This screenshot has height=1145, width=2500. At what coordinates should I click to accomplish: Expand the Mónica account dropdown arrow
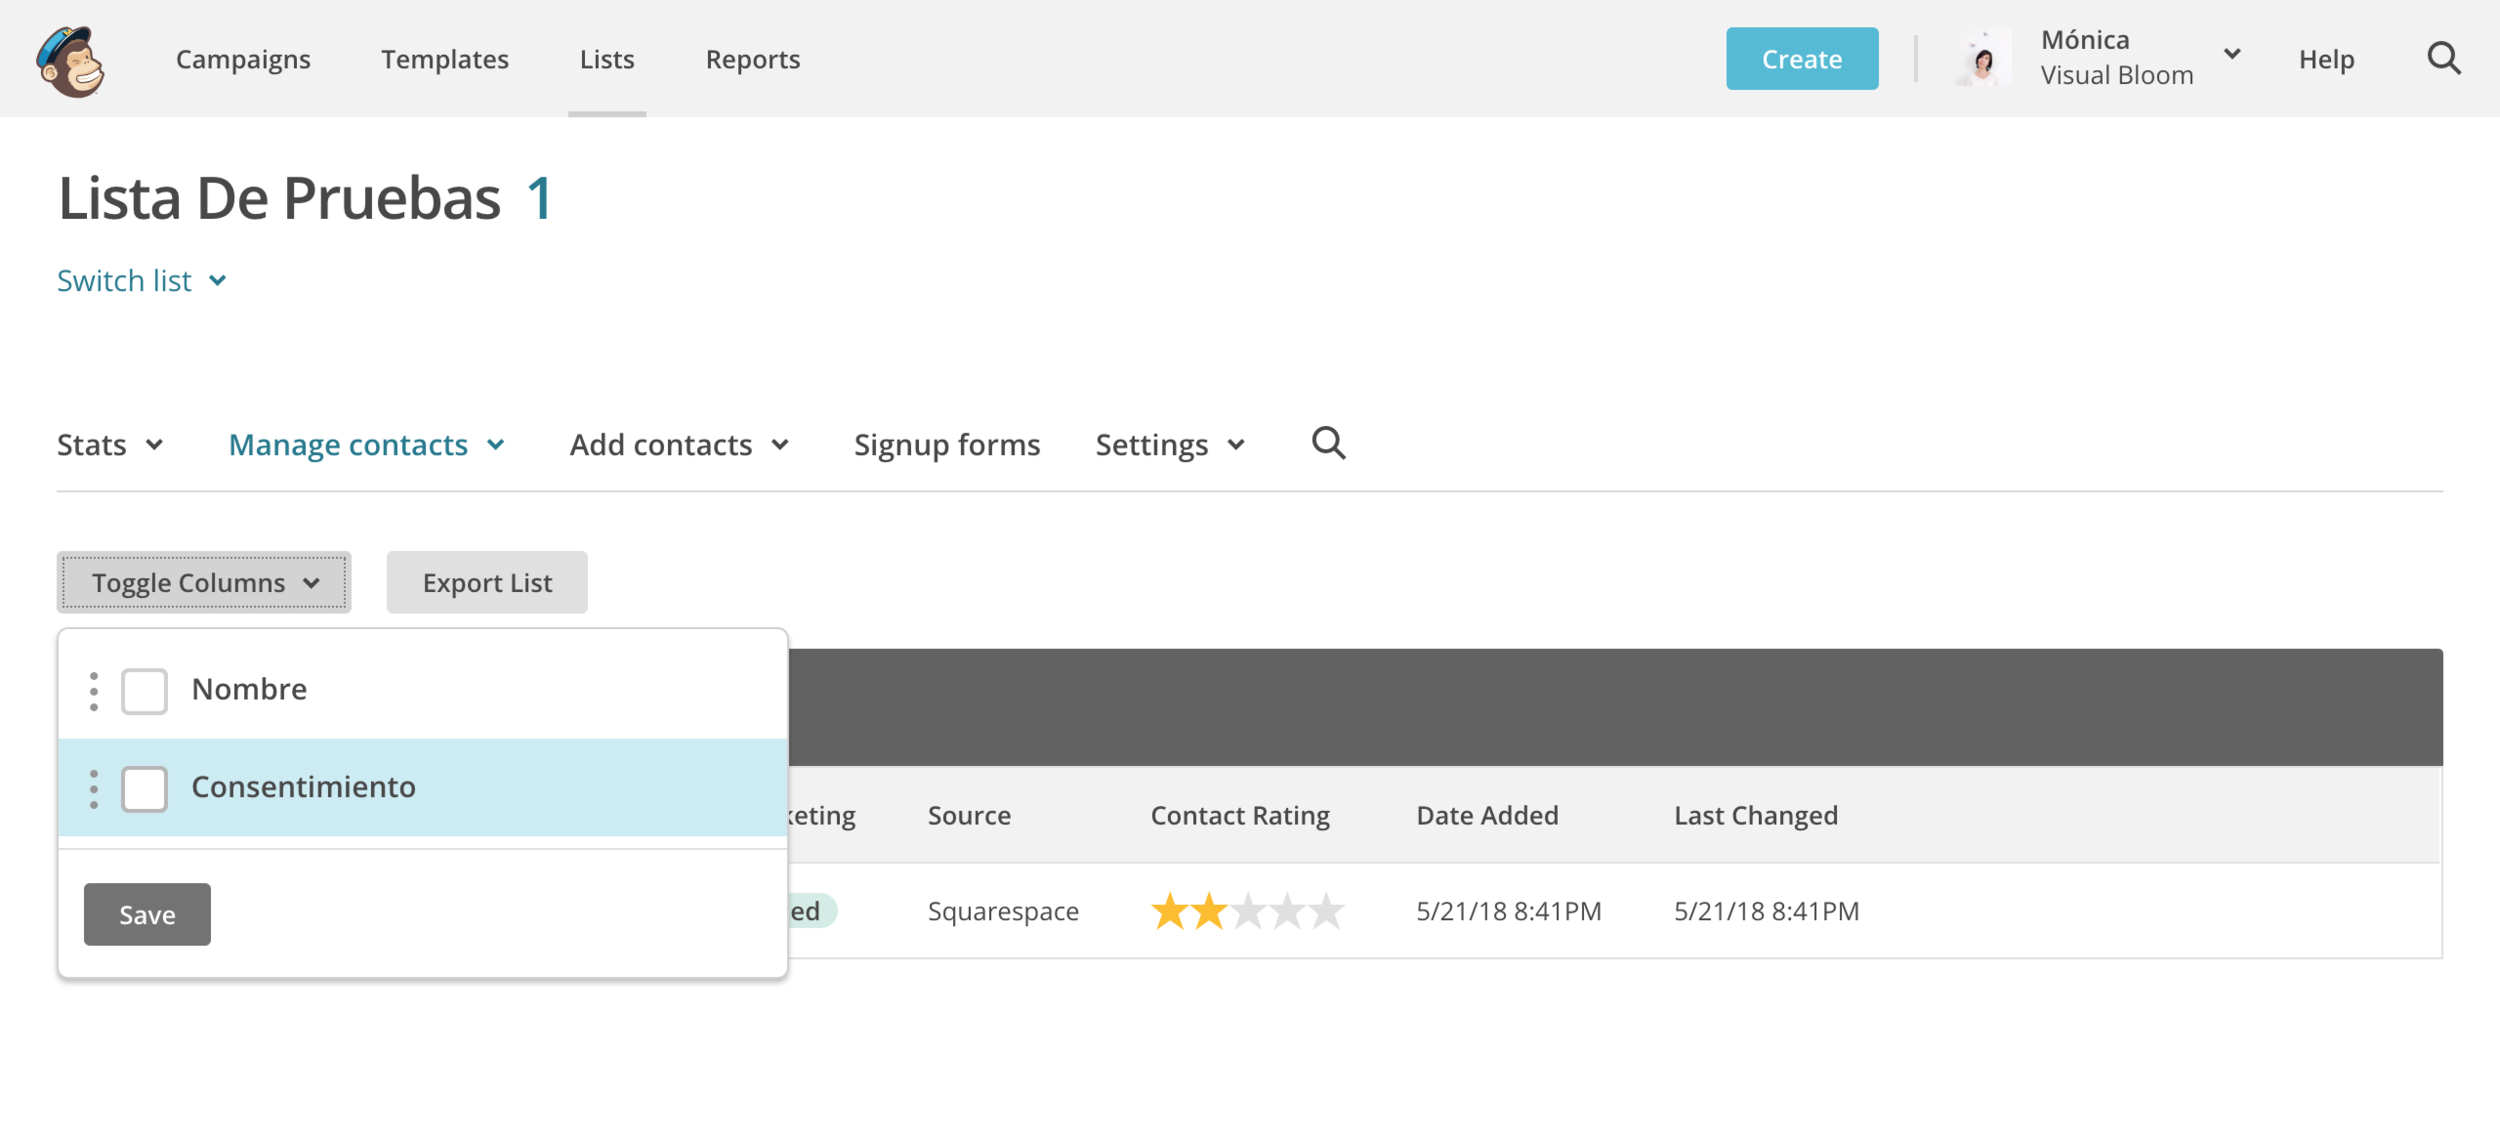[x=2232, y=55]
